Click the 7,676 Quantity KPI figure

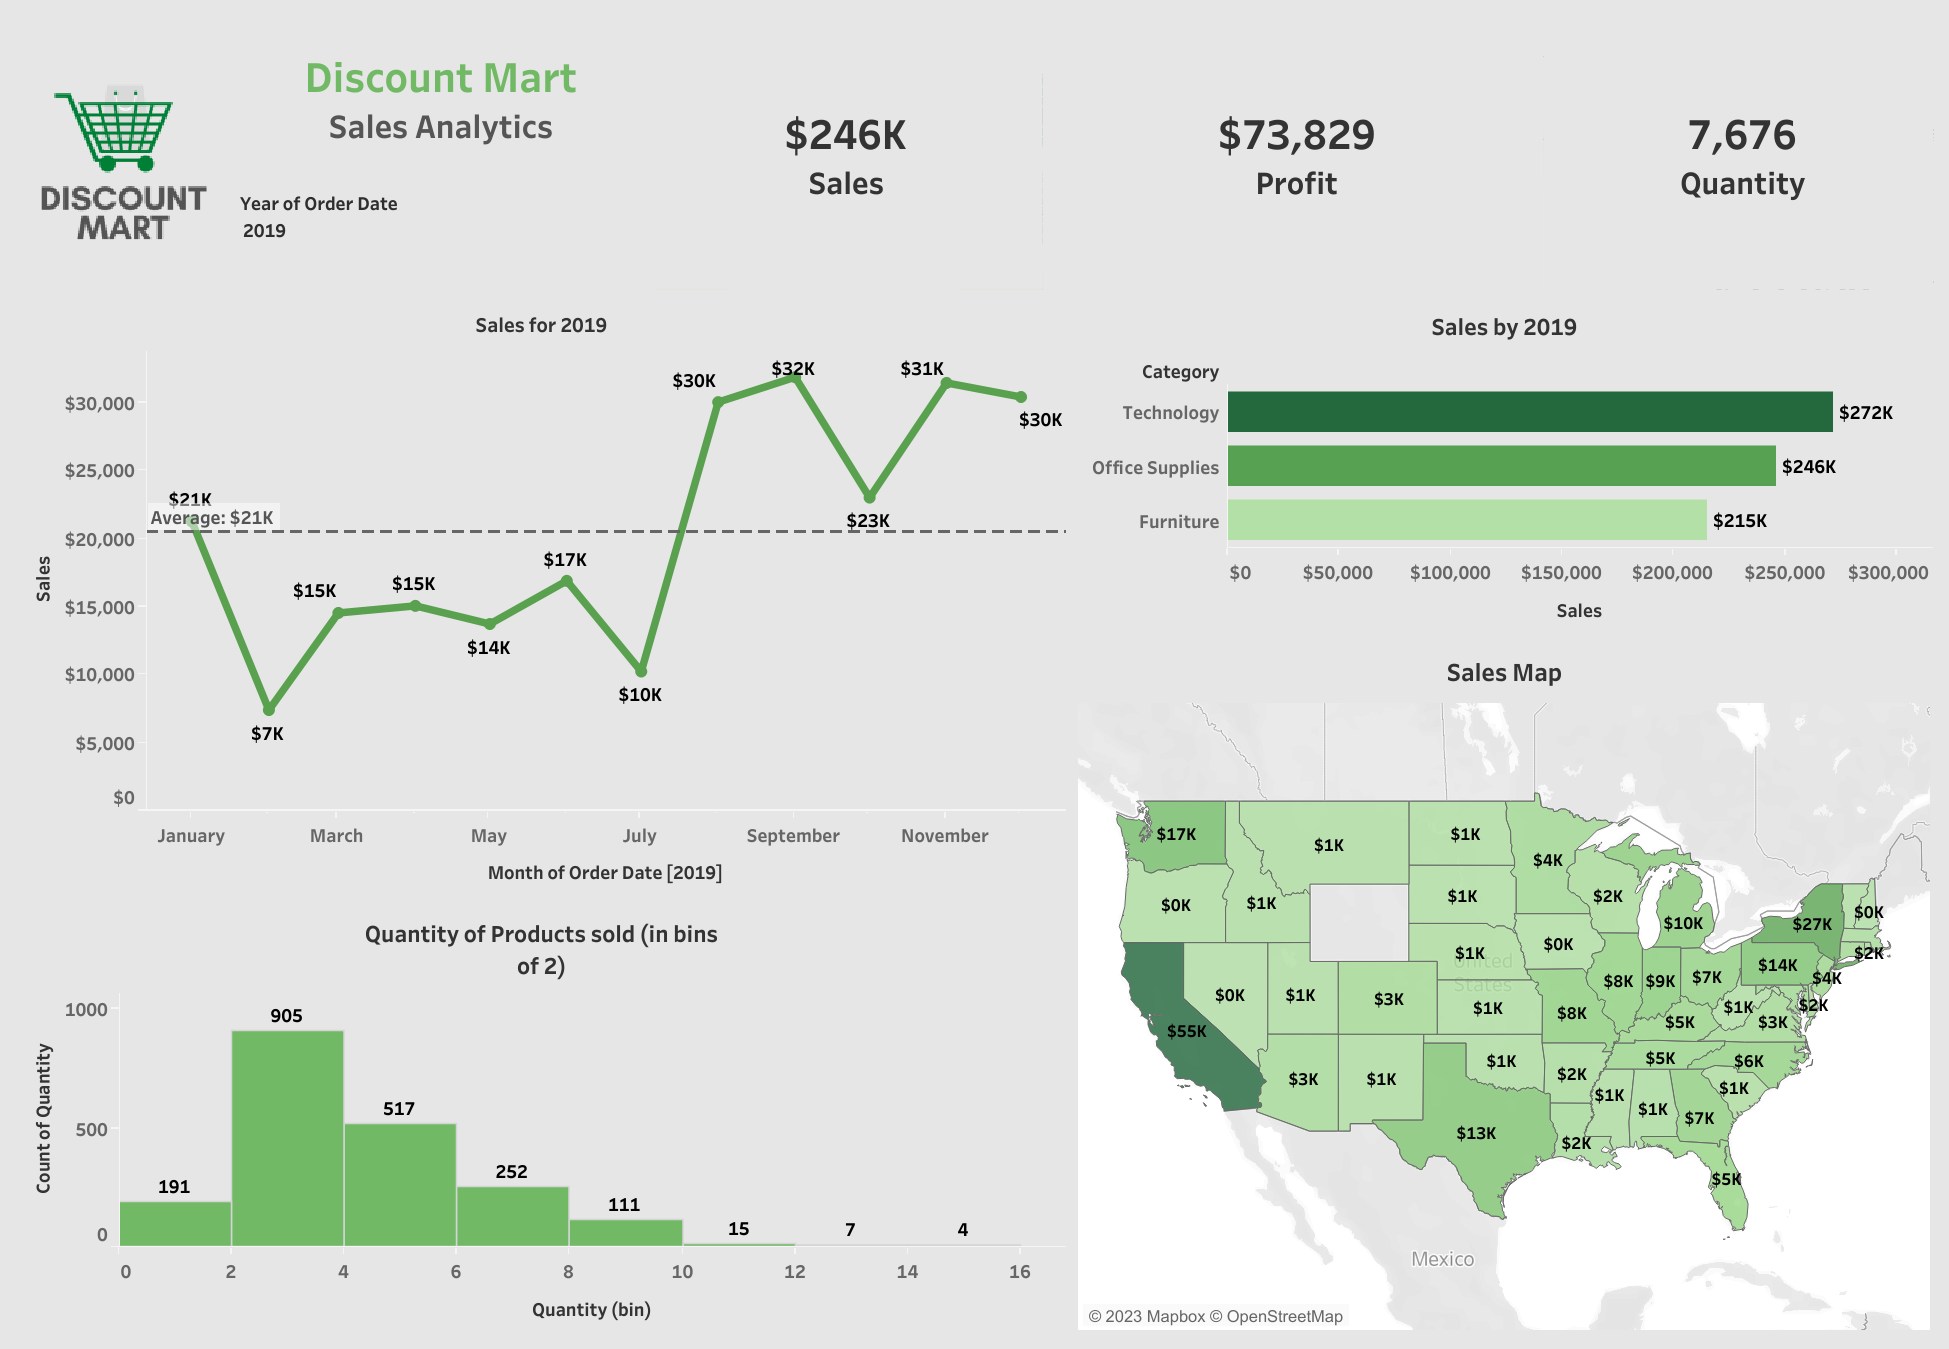(1741, 136)
